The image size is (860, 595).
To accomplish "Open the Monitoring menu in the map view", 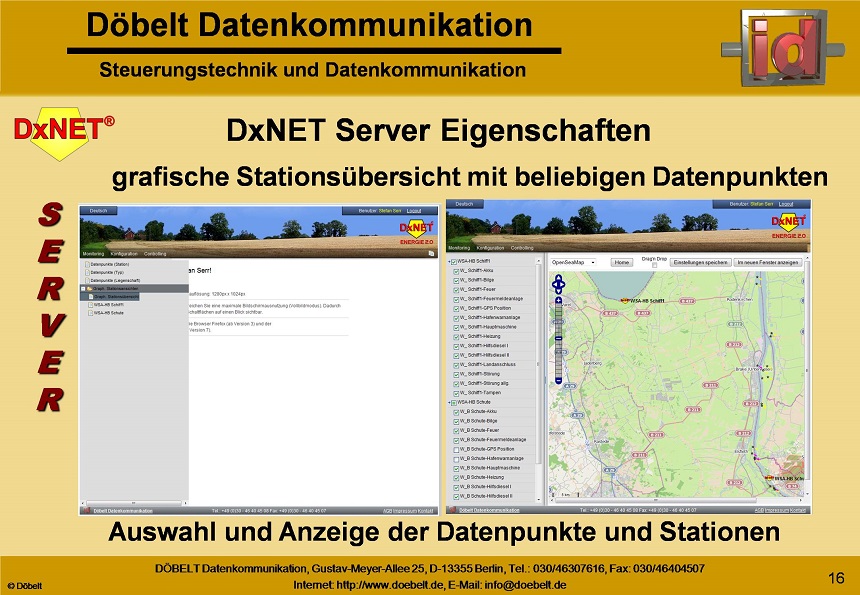I will pyautogui.click(x=459, y=248).
